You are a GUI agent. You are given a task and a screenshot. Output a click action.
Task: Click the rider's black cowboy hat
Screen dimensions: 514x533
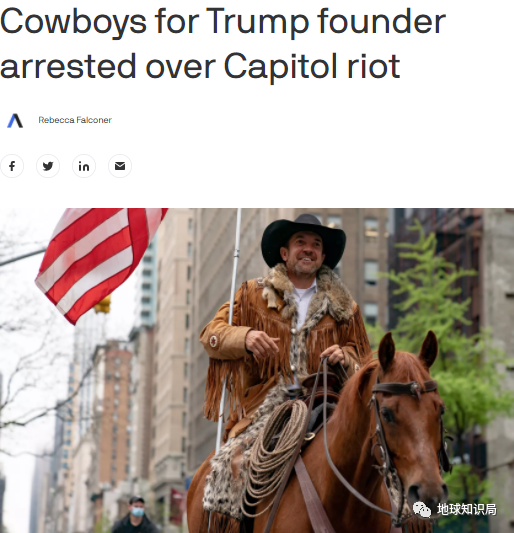[303, 240]
